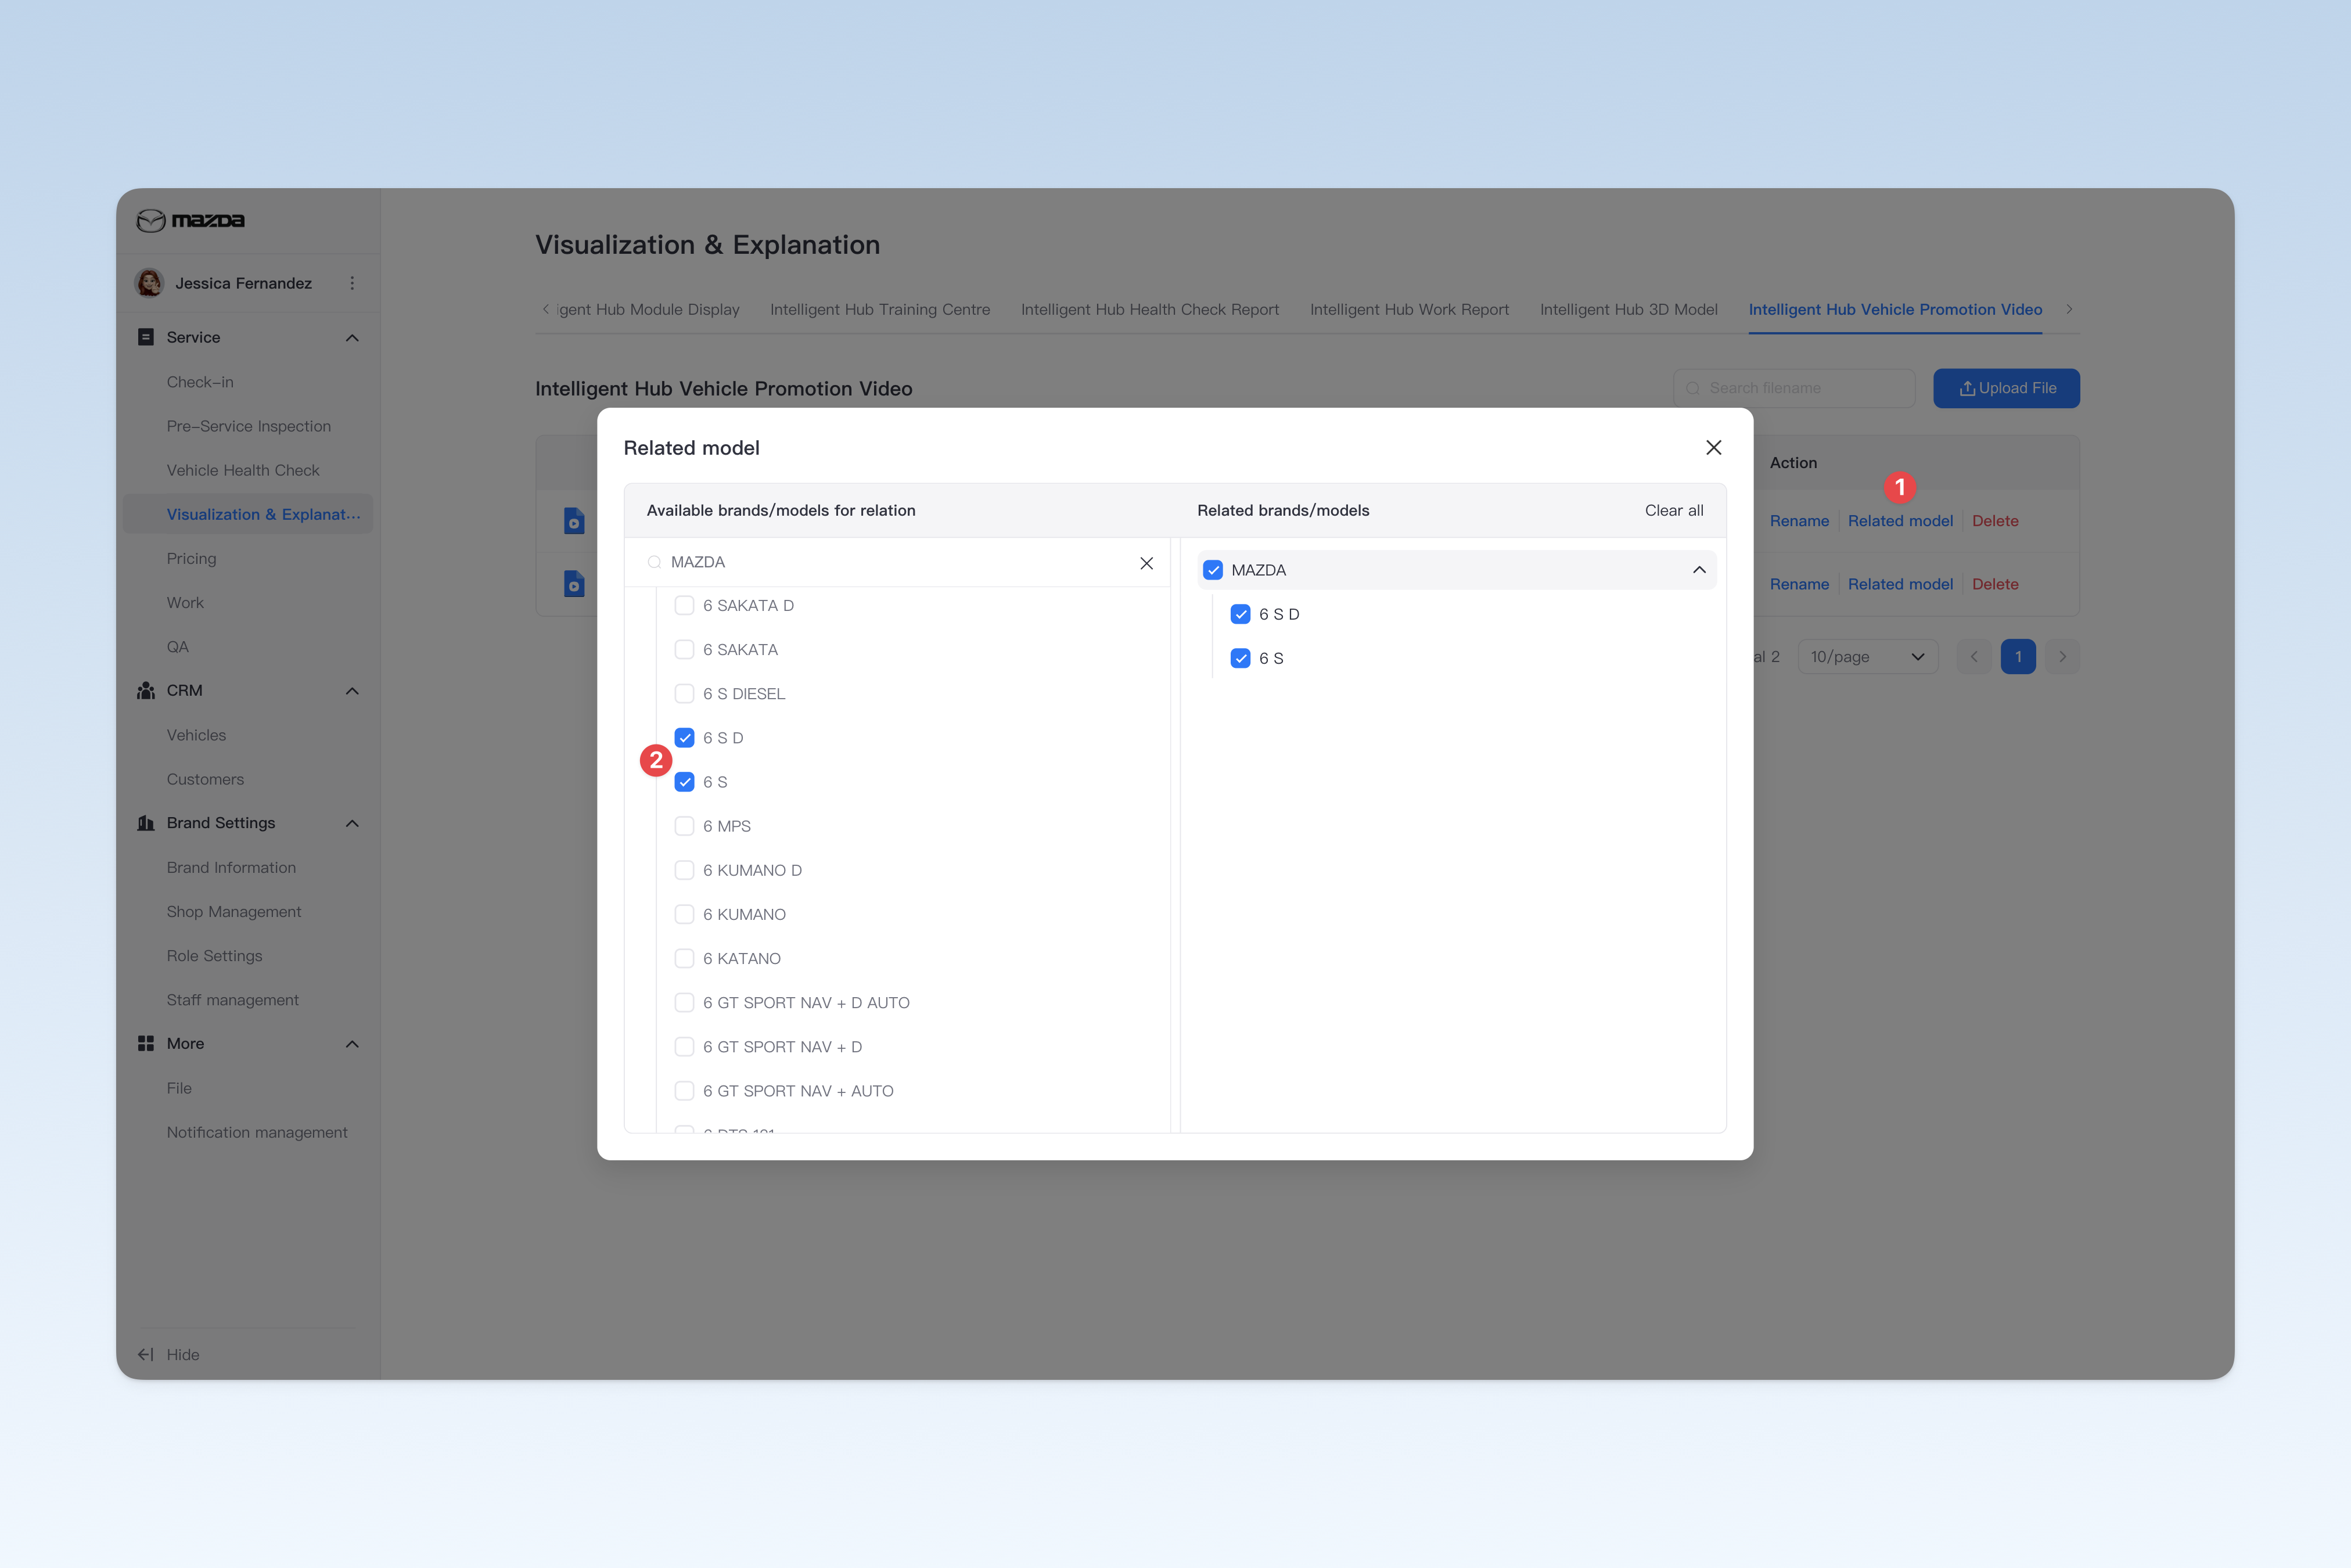
Task: Open the Pricing sidebar item
Action: [191, 559]
